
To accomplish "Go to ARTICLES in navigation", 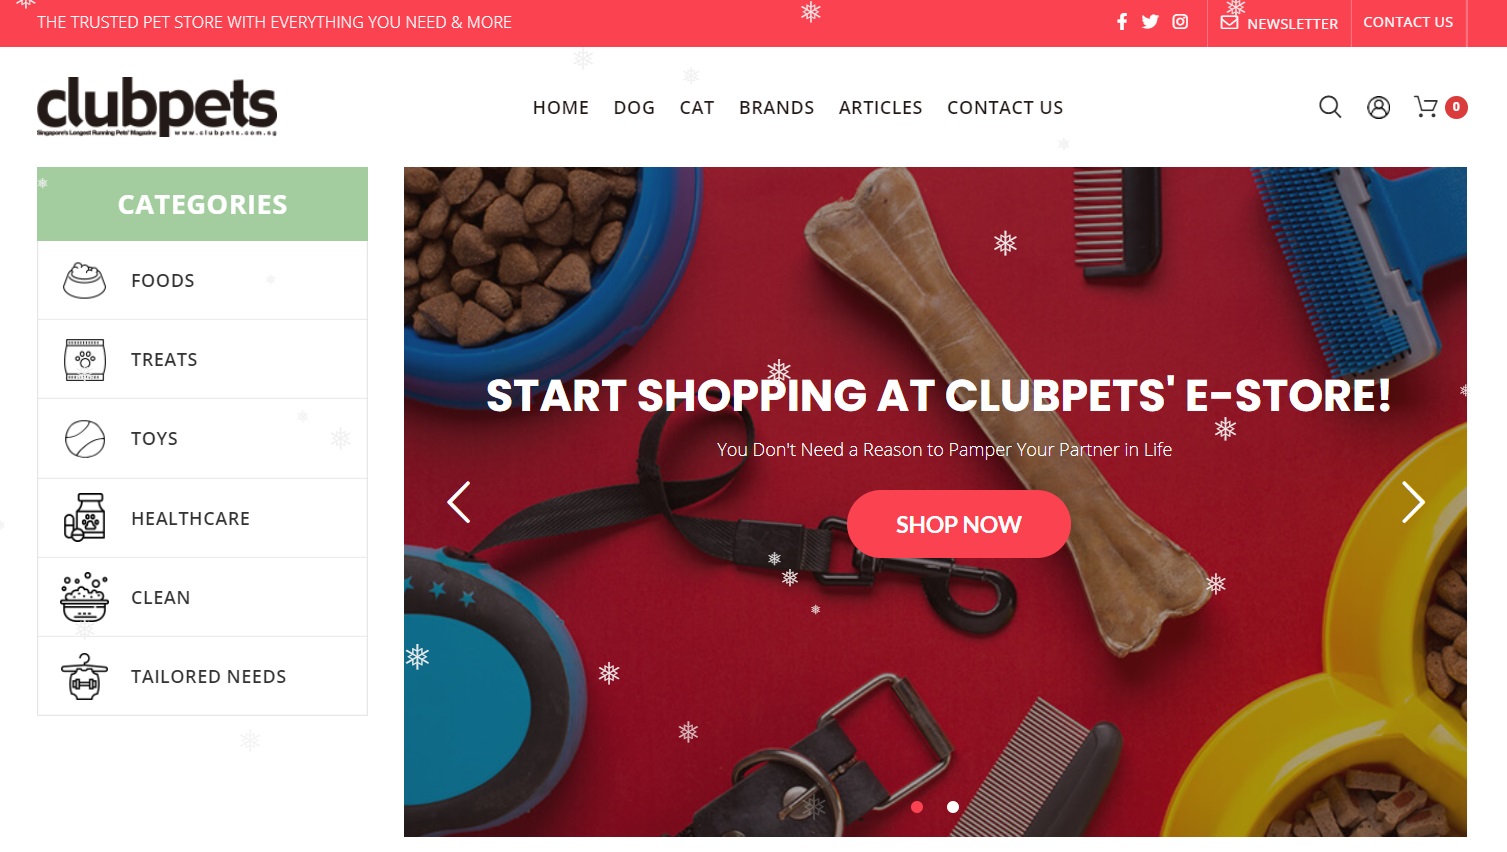I will point(881,108).
